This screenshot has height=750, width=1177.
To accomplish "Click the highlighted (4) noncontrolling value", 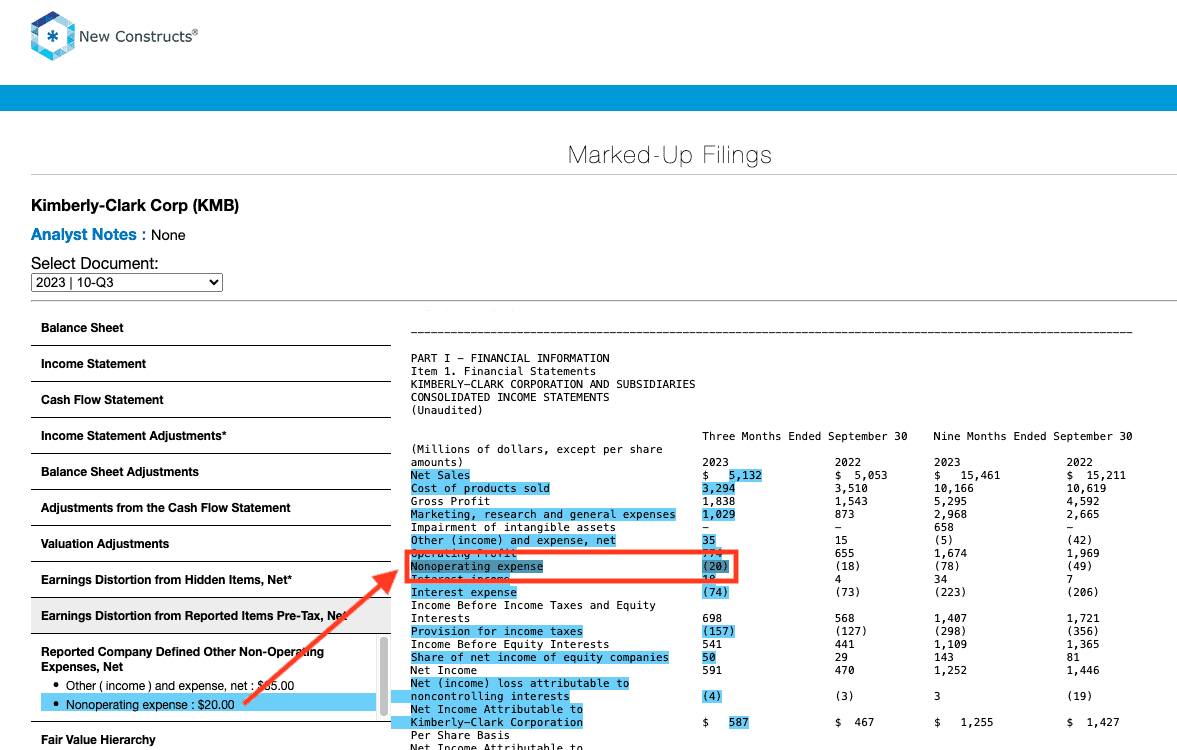I will tap(712, 696).
